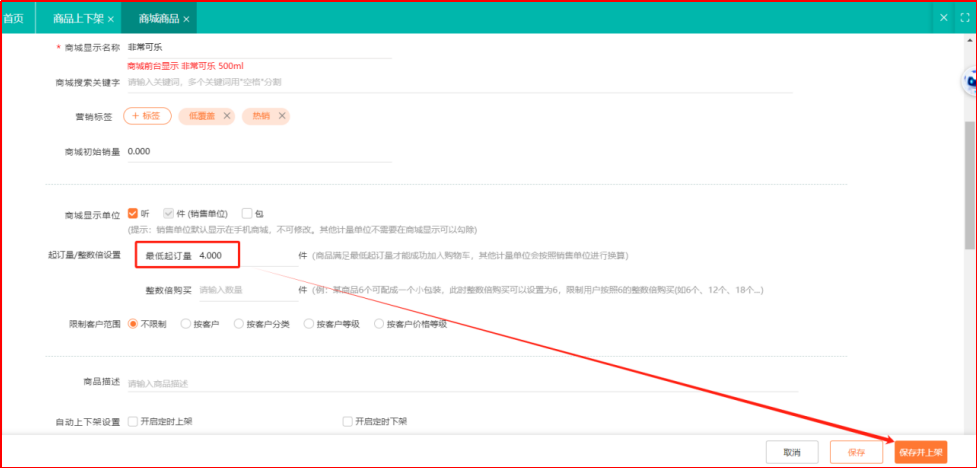This screenshot has width=977, height=468.
Task: Enable 开启定时下架 checkbox
Action: click(x=348, y=421)
